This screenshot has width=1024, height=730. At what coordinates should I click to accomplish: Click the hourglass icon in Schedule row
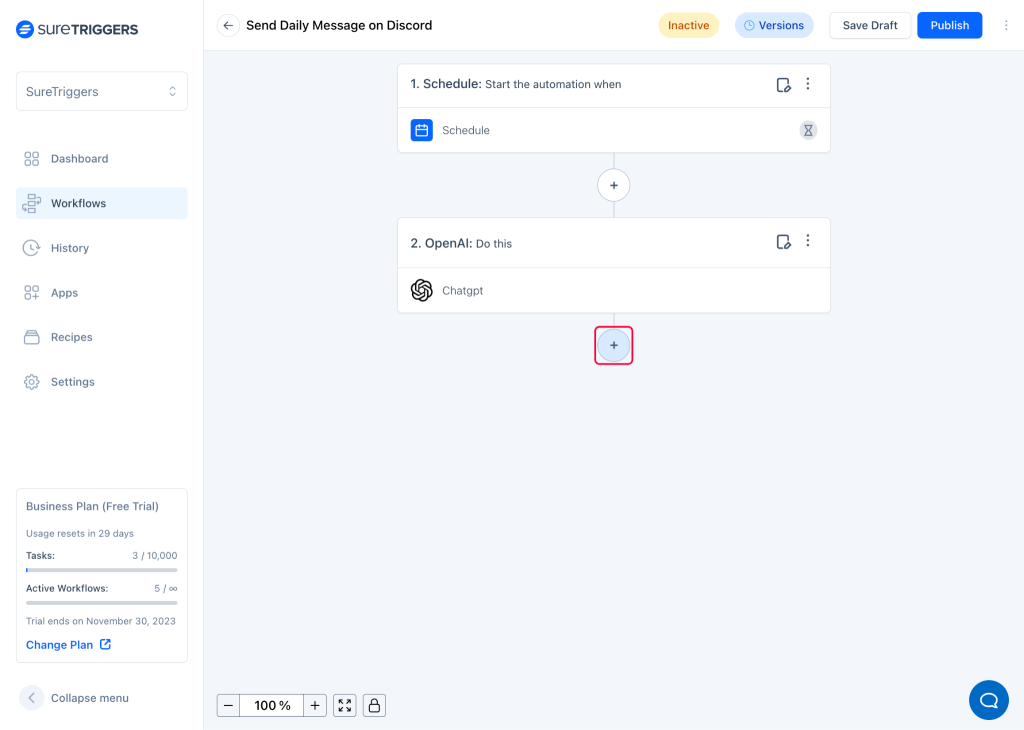click(808, 130)
